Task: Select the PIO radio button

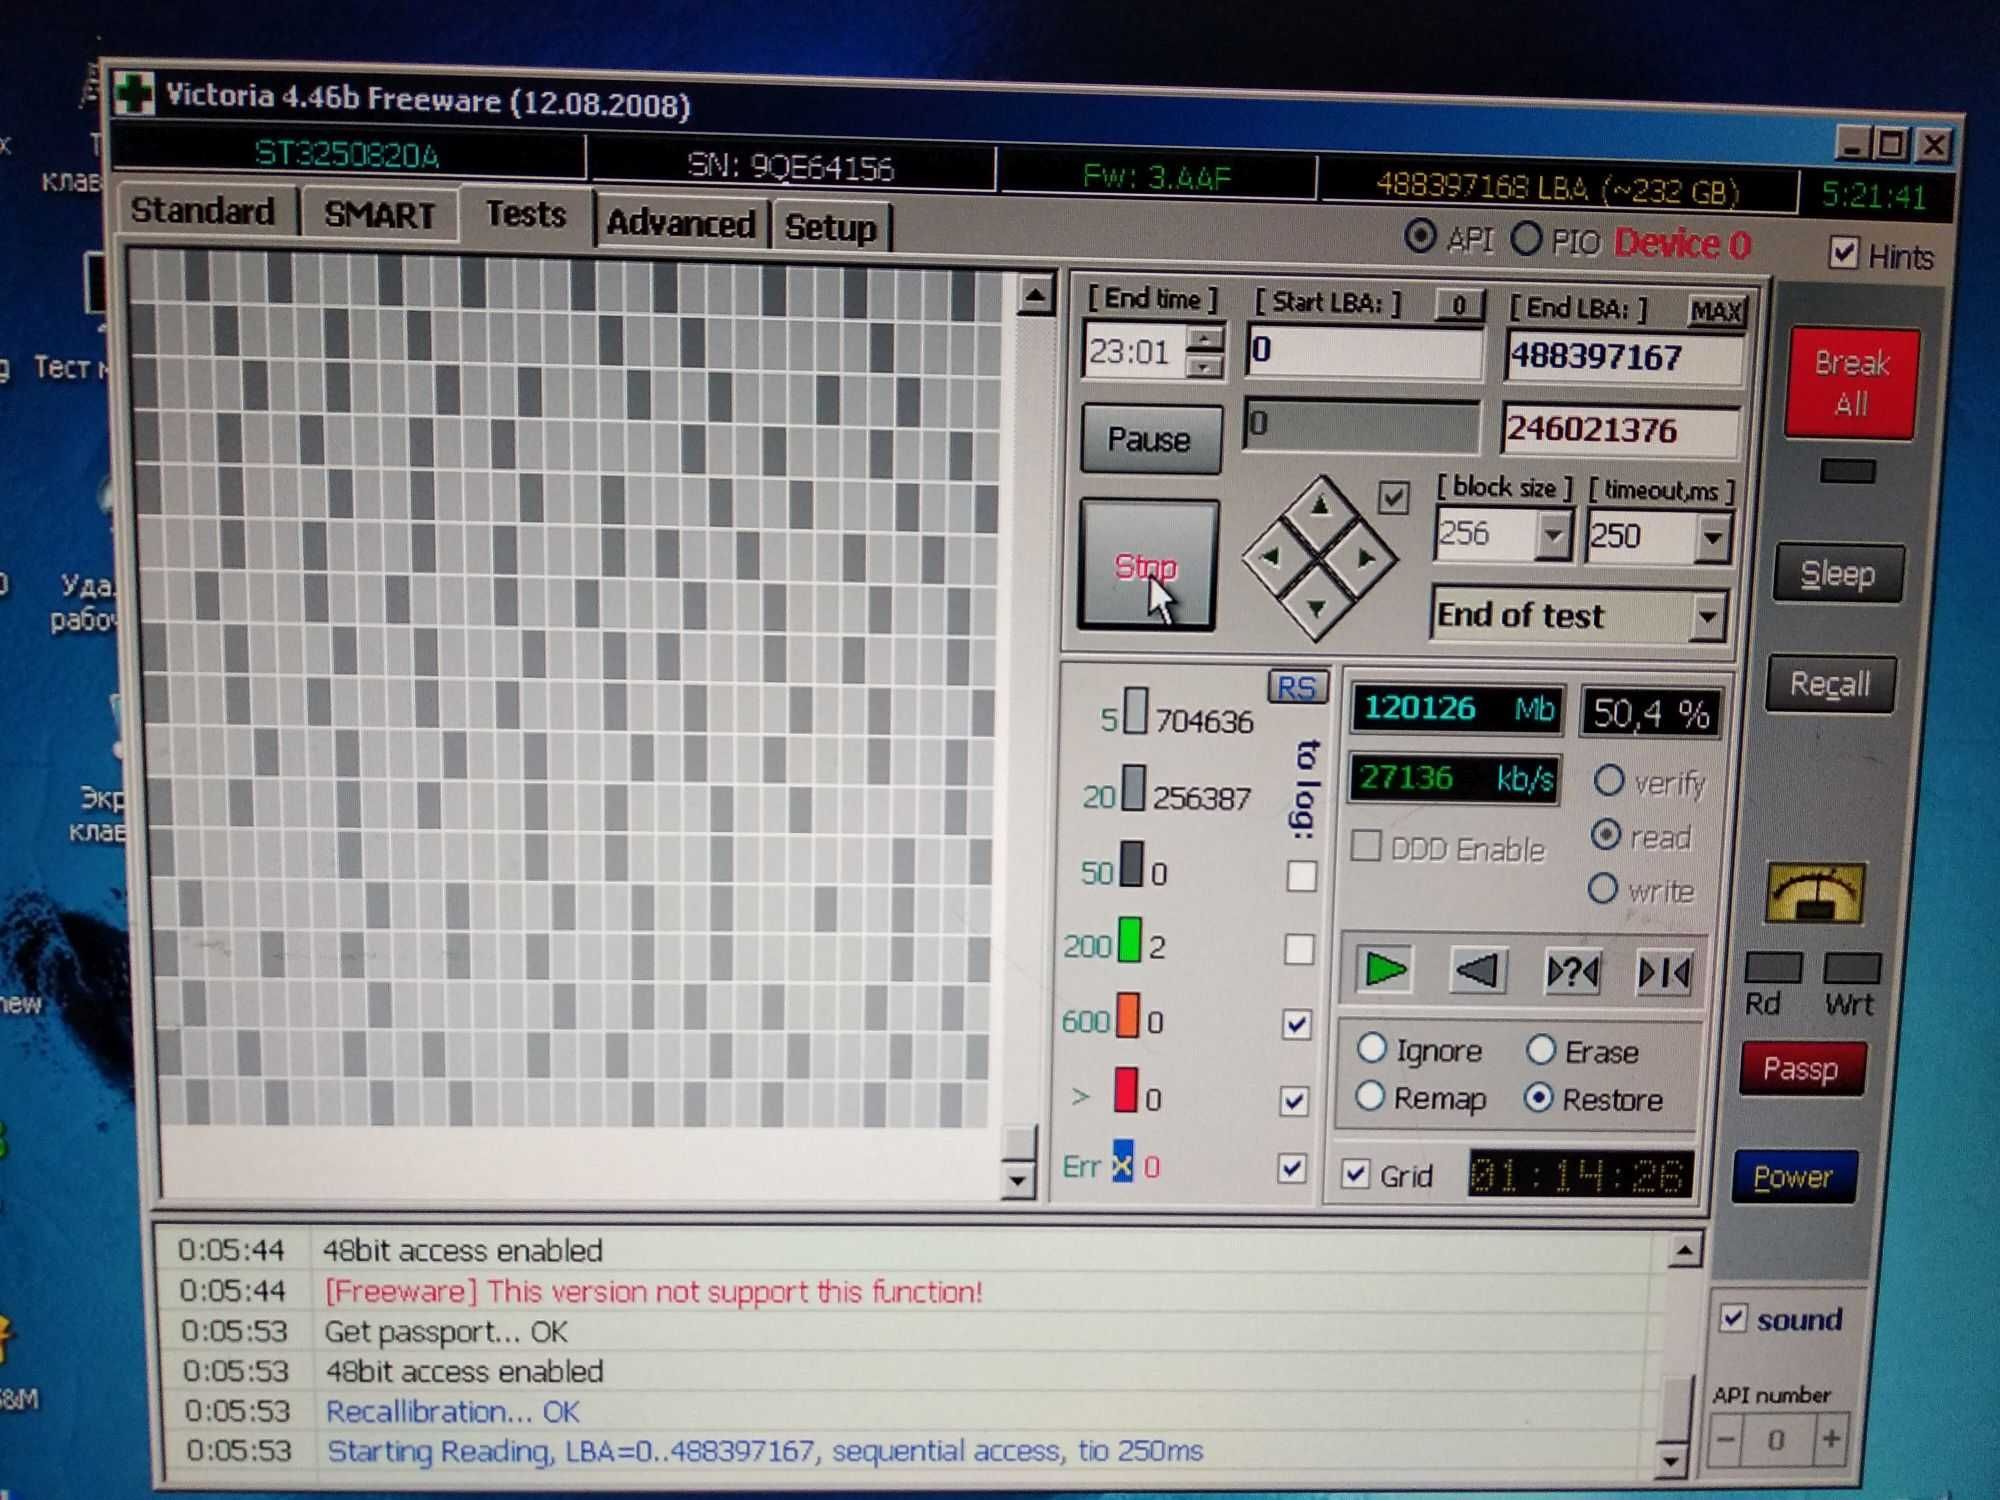Action: [x=1526, y=239]
